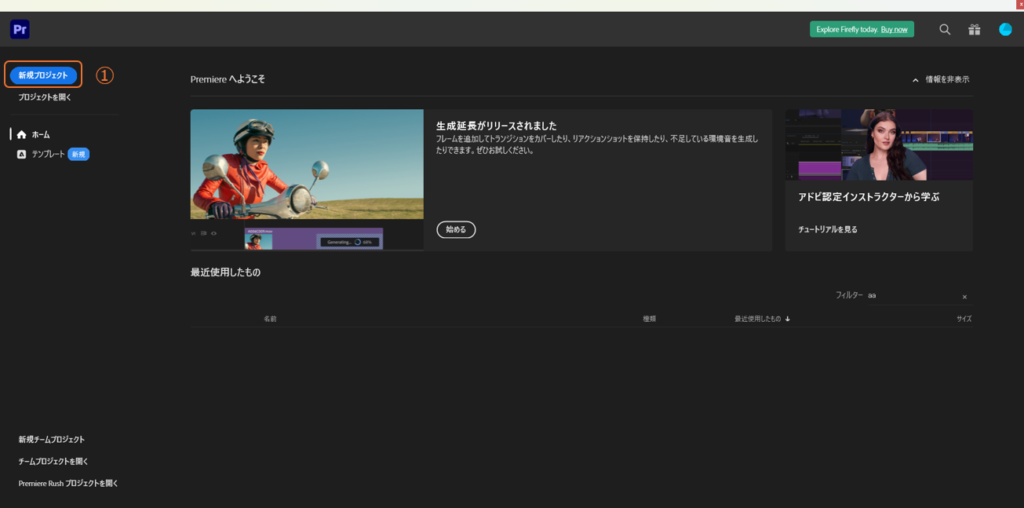Screen dimensions: 1024x508
Task: Click the Templates icon in sidebar
Action: coord(21,154)
